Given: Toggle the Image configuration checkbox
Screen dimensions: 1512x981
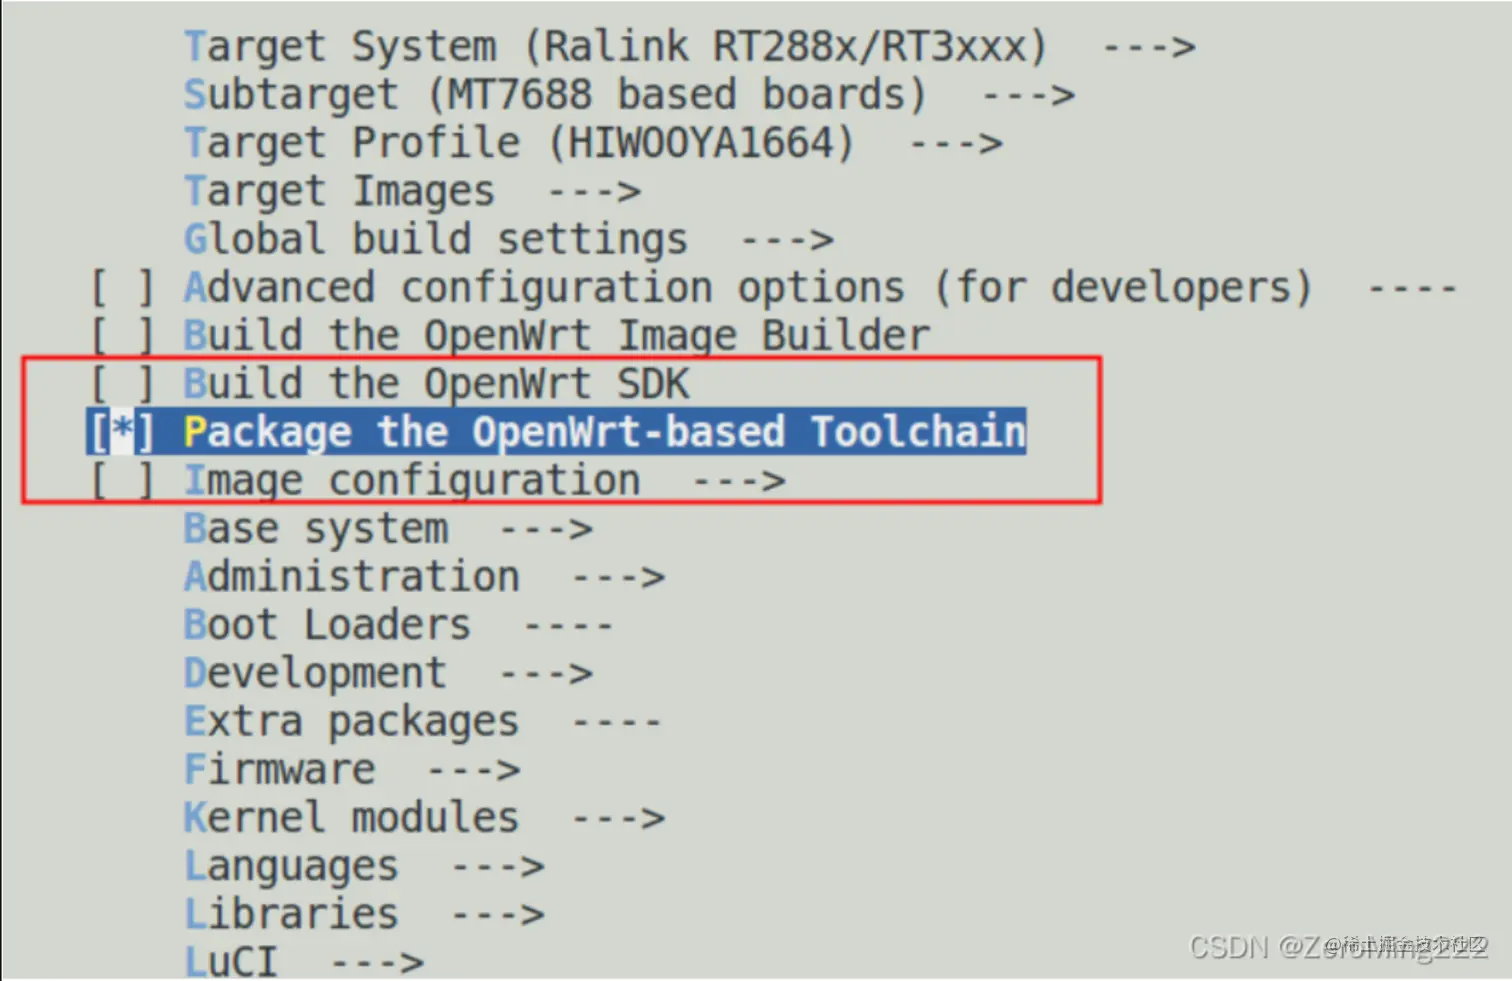Looking at the screenshot, I should tap(122, 481).
